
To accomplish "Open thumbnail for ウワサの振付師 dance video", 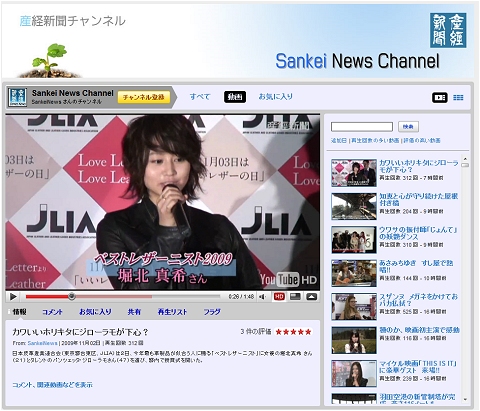I will (354, 240).
